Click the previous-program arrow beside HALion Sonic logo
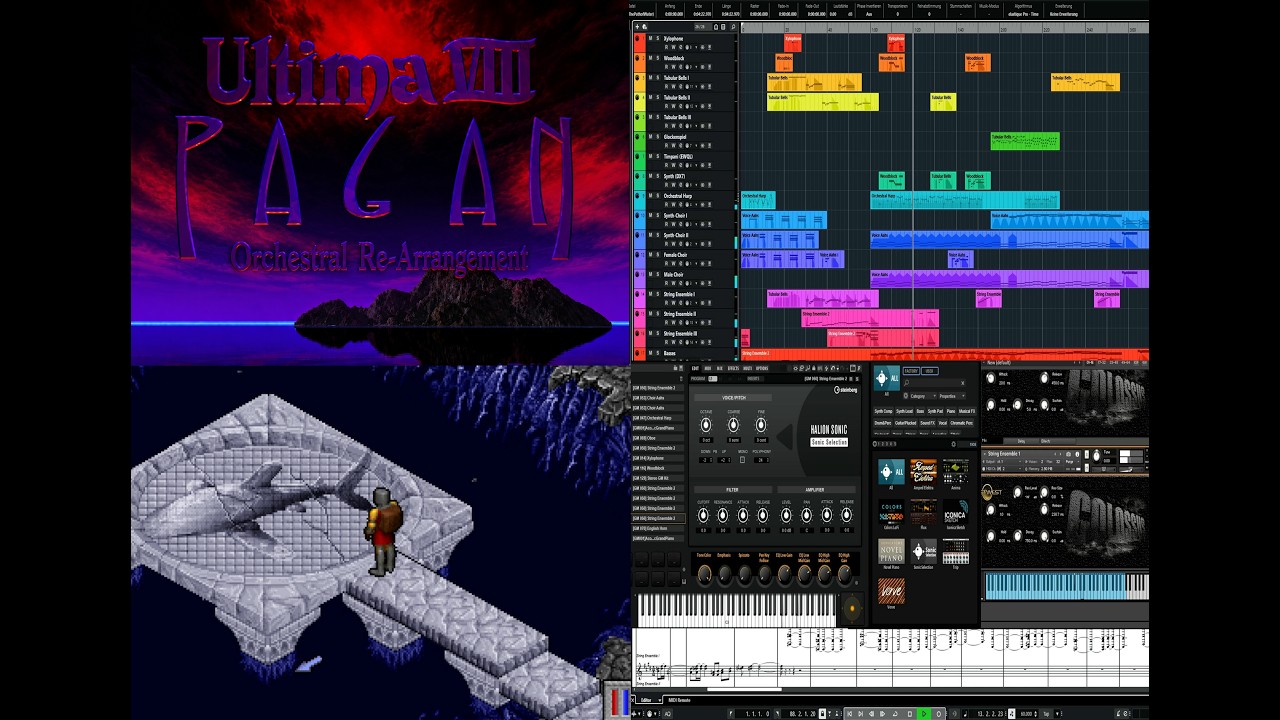 point(785,436)
